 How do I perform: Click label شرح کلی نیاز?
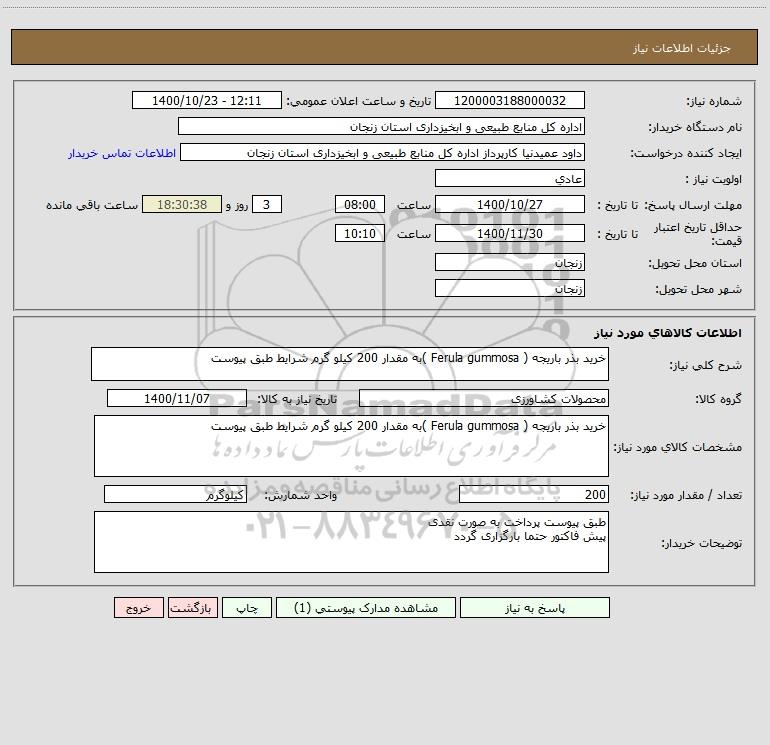[706, 365]
